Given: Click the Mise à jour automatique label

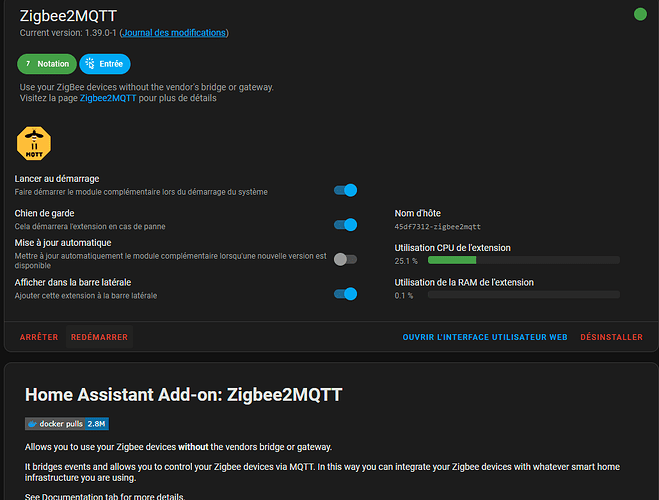Looking at the screenshot, I should [63, 242].
